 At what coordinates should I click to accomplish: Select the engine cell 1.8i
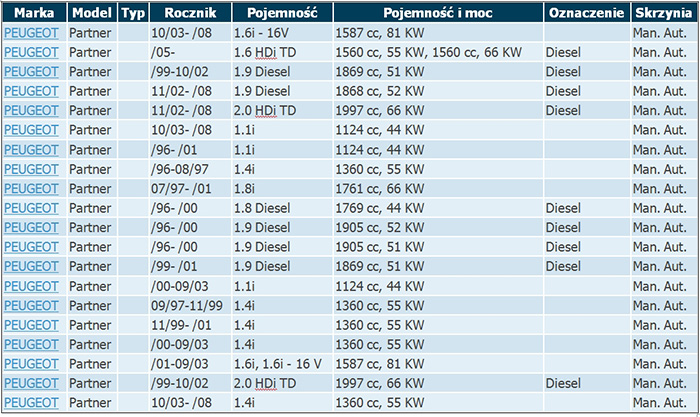coord(283,188)
